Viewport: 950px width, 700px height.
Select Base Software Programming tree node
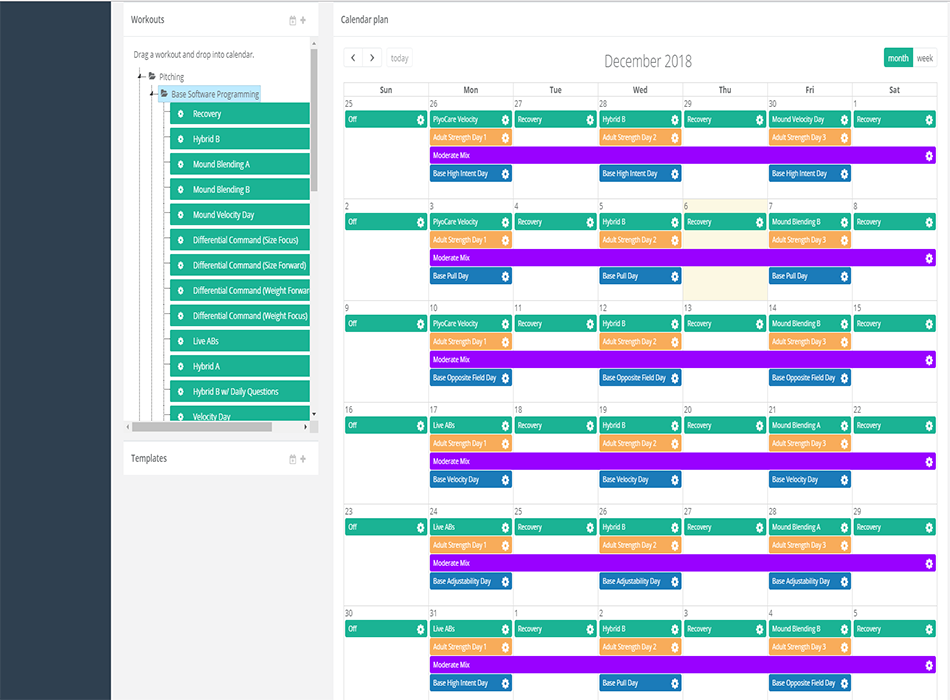[x=214, y=94]
